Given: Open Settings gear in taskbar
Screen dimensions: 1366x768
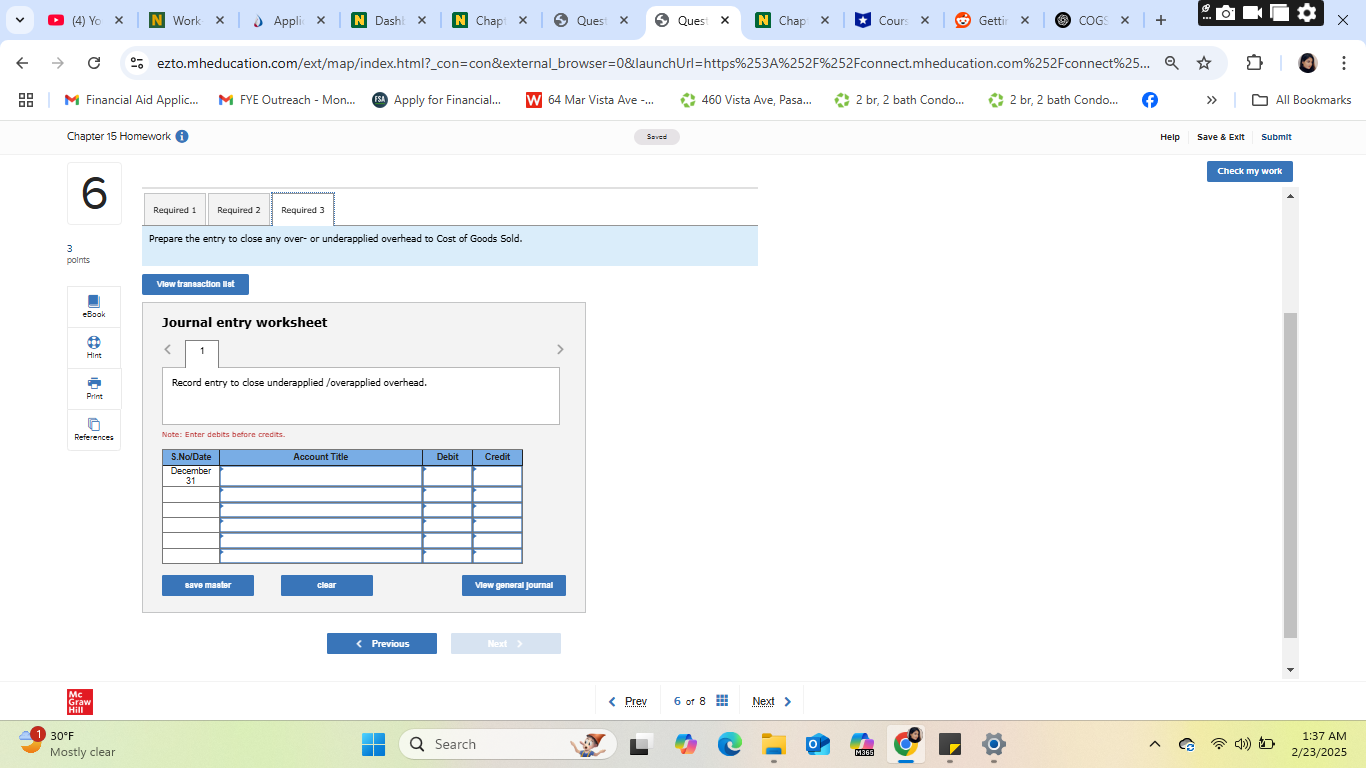Looking at the screenshot, I should pyautogui.click(x=993, y=744).
